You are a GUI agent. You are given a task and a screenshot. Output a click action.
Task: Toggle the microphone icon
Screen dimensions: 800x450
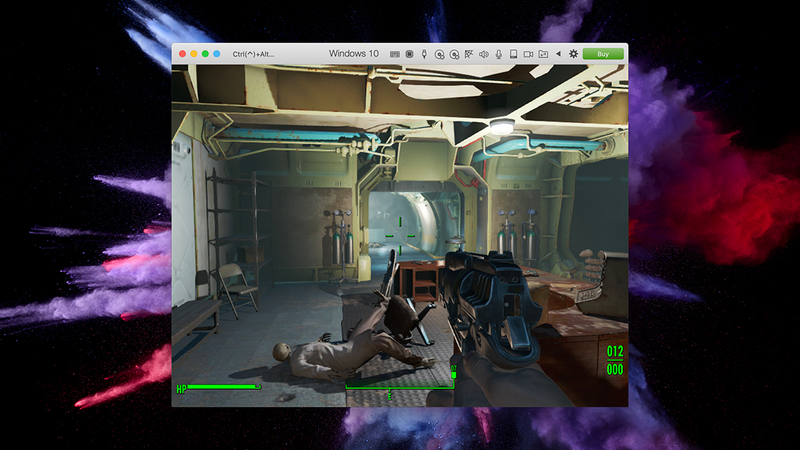coord(498,54)
